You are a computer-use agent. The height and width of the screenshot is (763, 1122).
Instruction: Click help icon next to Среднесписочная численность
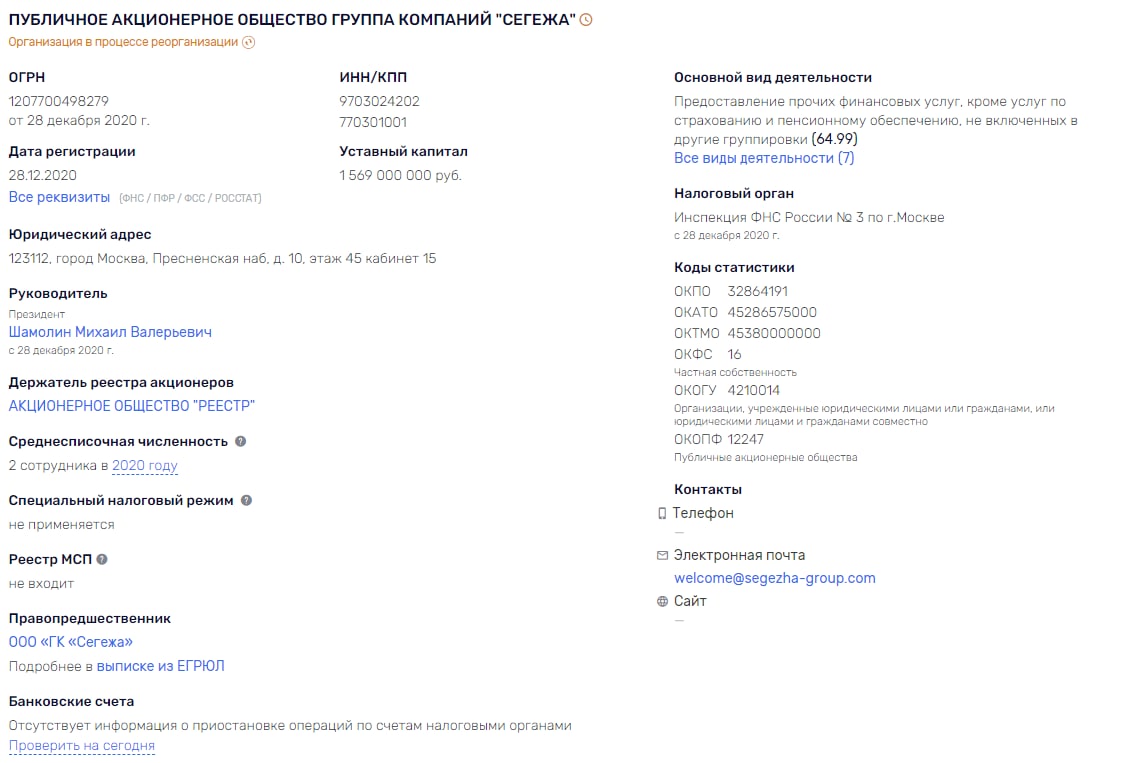[240, 442]
